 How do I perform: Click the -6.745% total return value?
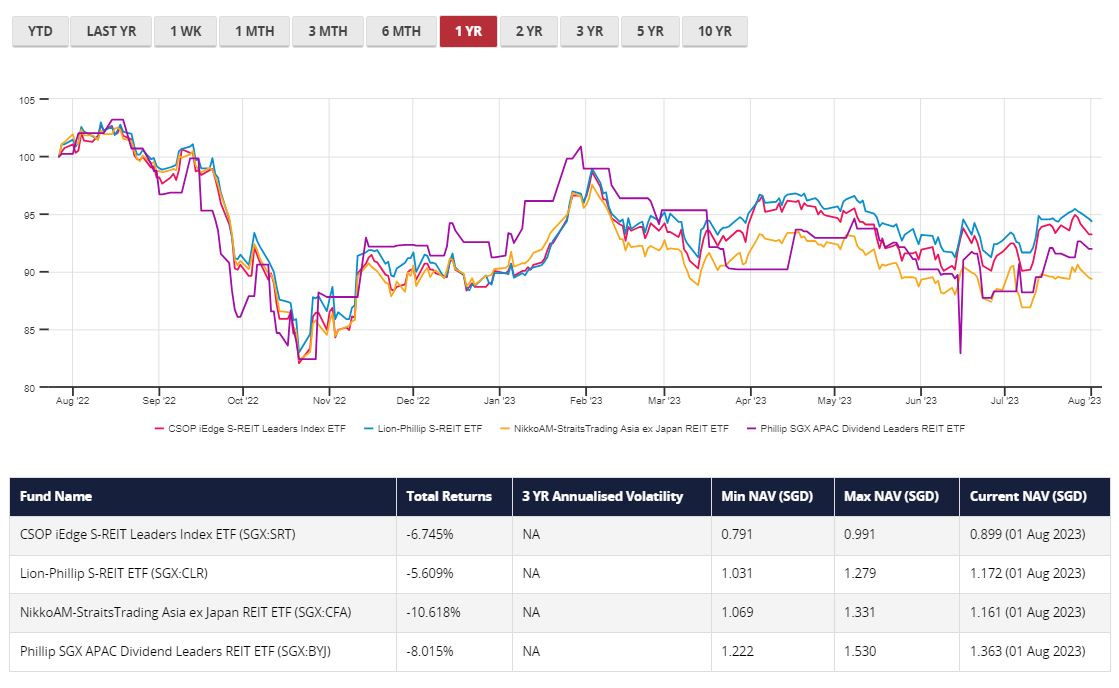click(x=430, y=535)
